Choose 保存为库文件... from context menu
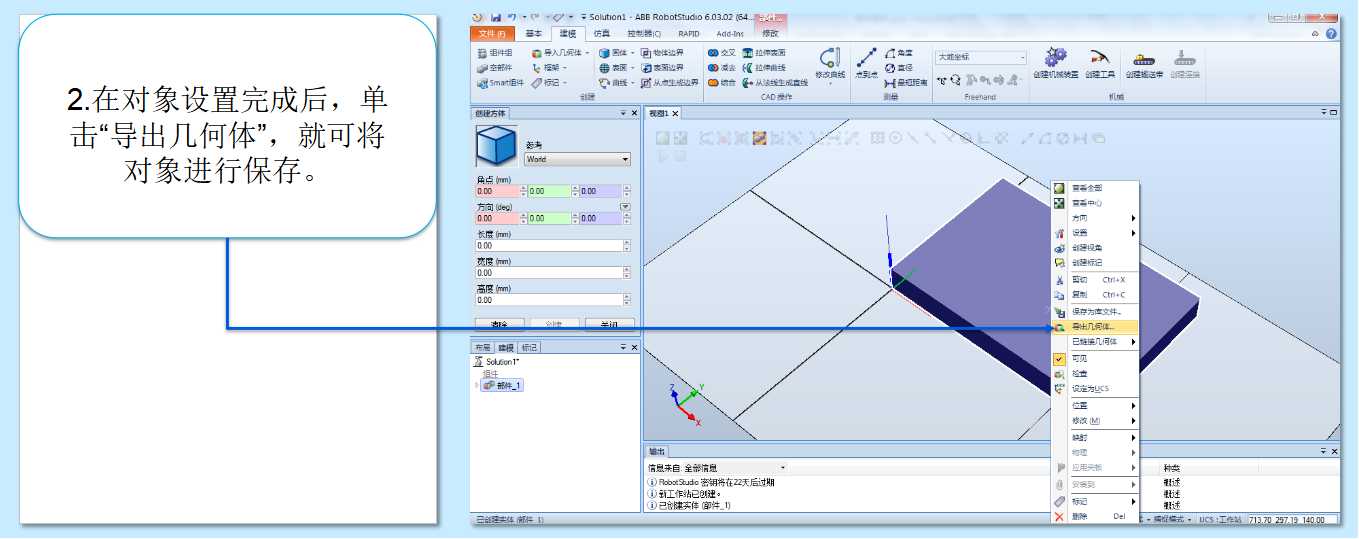 click(1095, 312)
